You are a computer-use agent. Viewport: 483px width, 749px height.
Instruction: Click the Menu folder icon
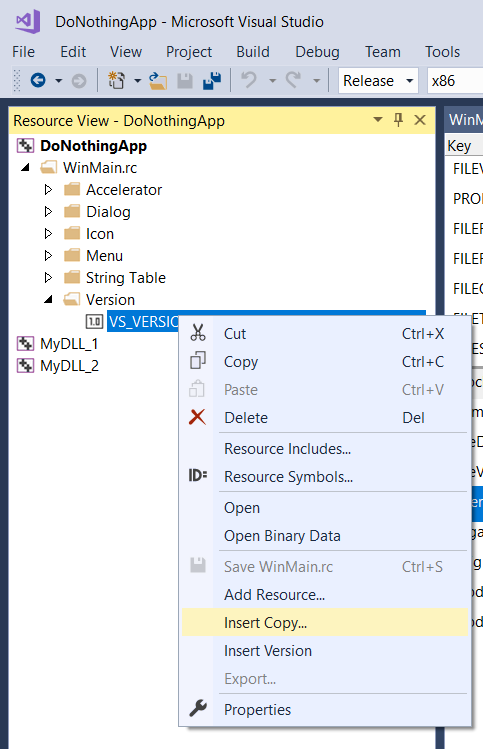pos(72,255)
